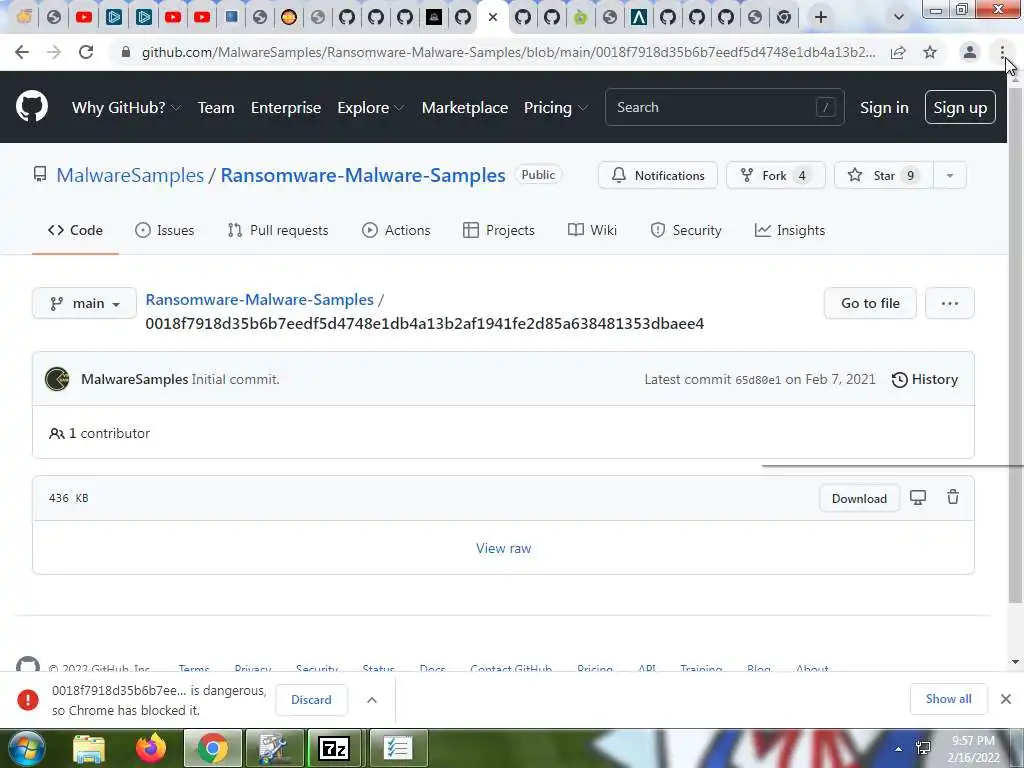Open the Windows Start menu orb
The image size is (1024, 768).
pyautogui.click(x=27, y=748)
